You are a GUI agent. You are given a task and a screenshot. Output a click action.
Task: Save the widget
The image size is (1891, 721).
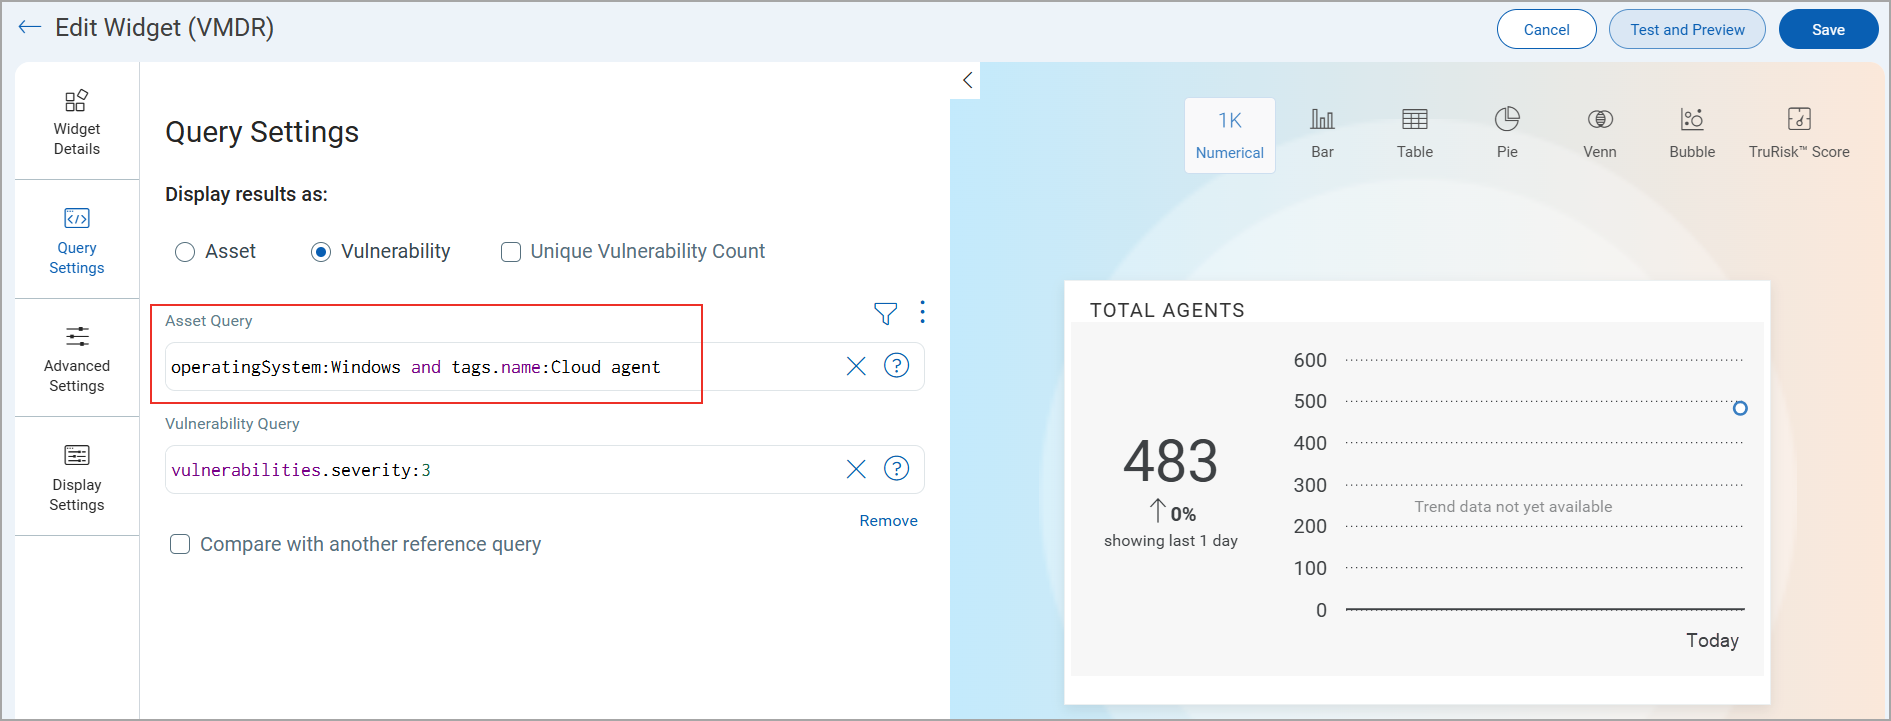1828,29
